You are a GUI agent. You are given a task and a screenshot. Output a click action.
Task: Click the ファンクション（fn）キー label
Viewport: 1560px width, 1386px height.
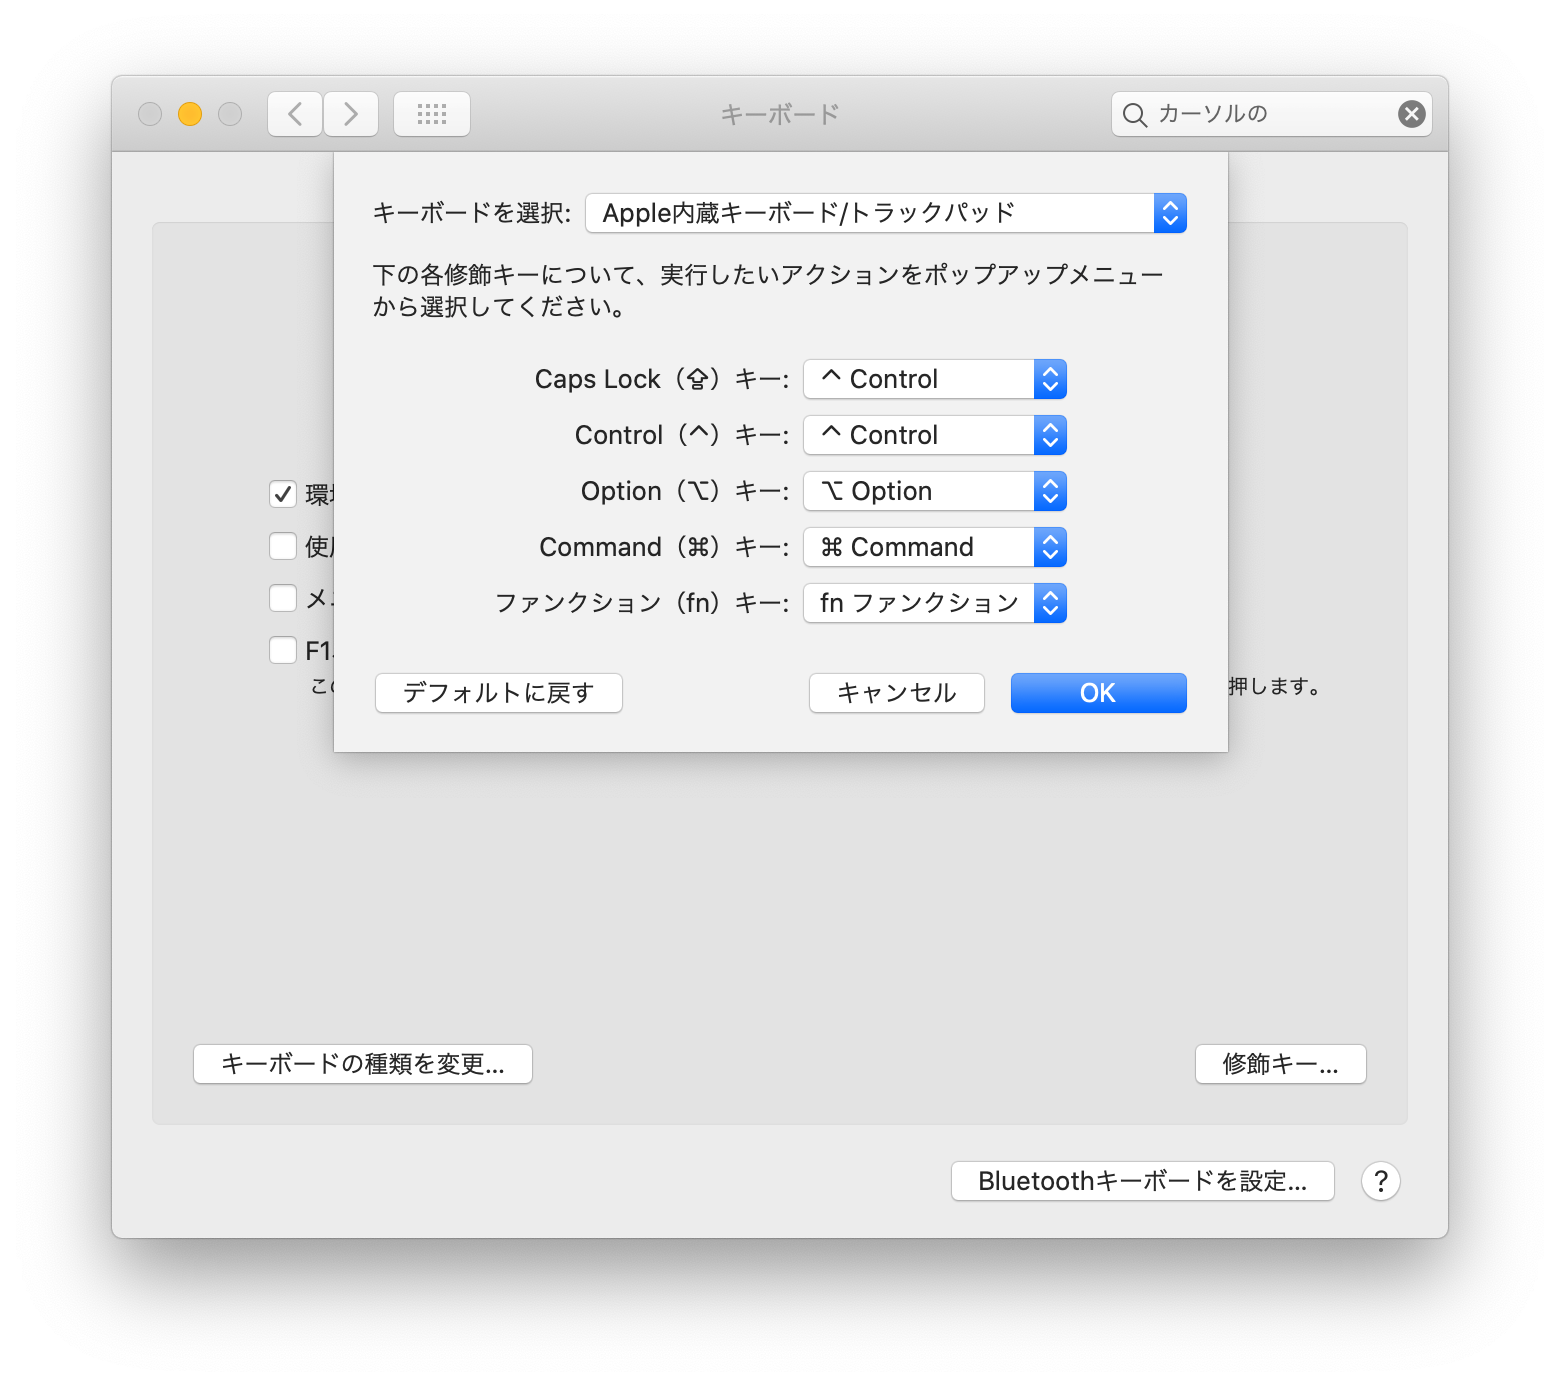click(643, 603)
